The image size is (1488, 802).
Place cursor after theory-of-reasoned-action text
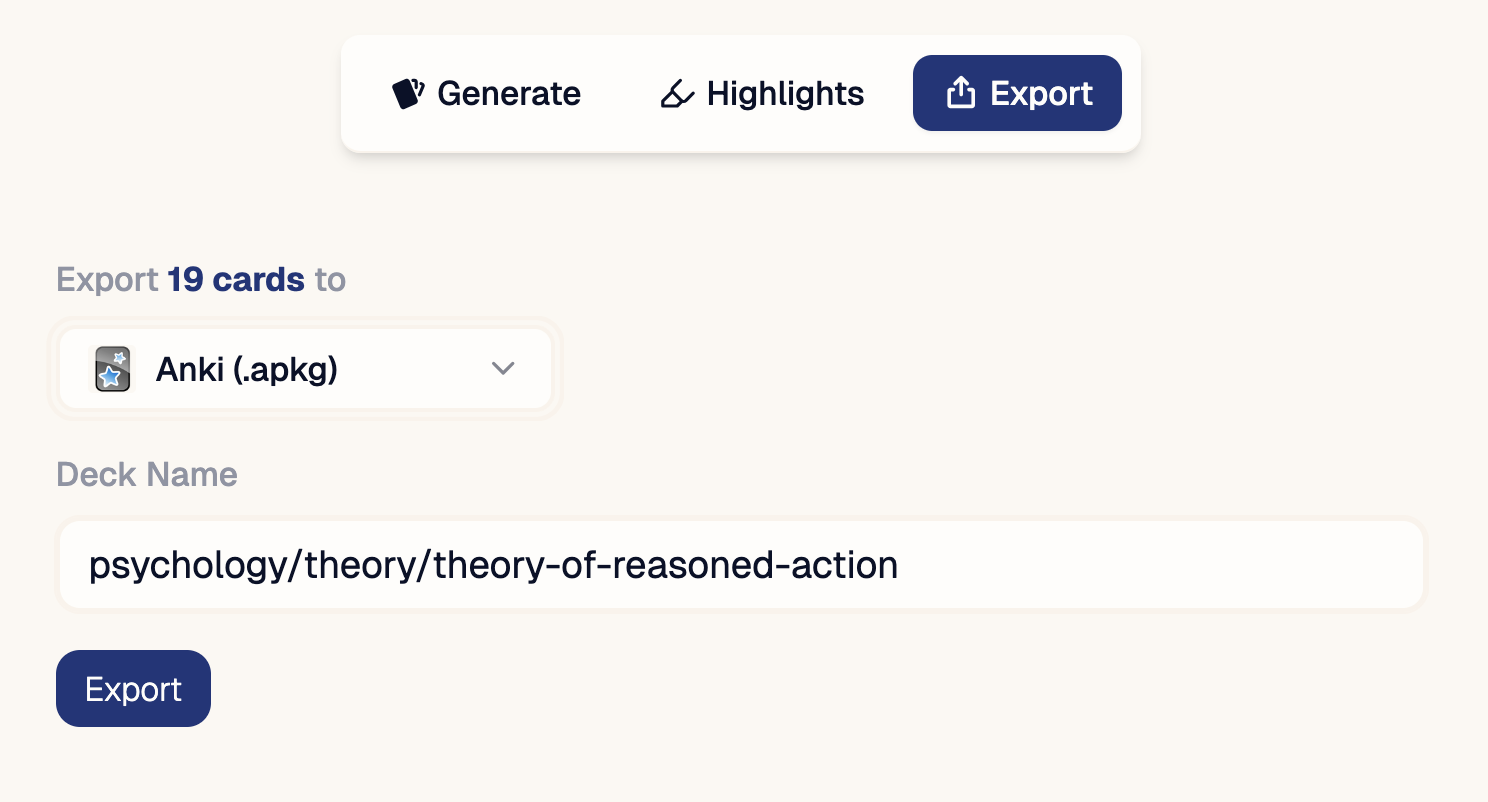[x=899, y=566]
